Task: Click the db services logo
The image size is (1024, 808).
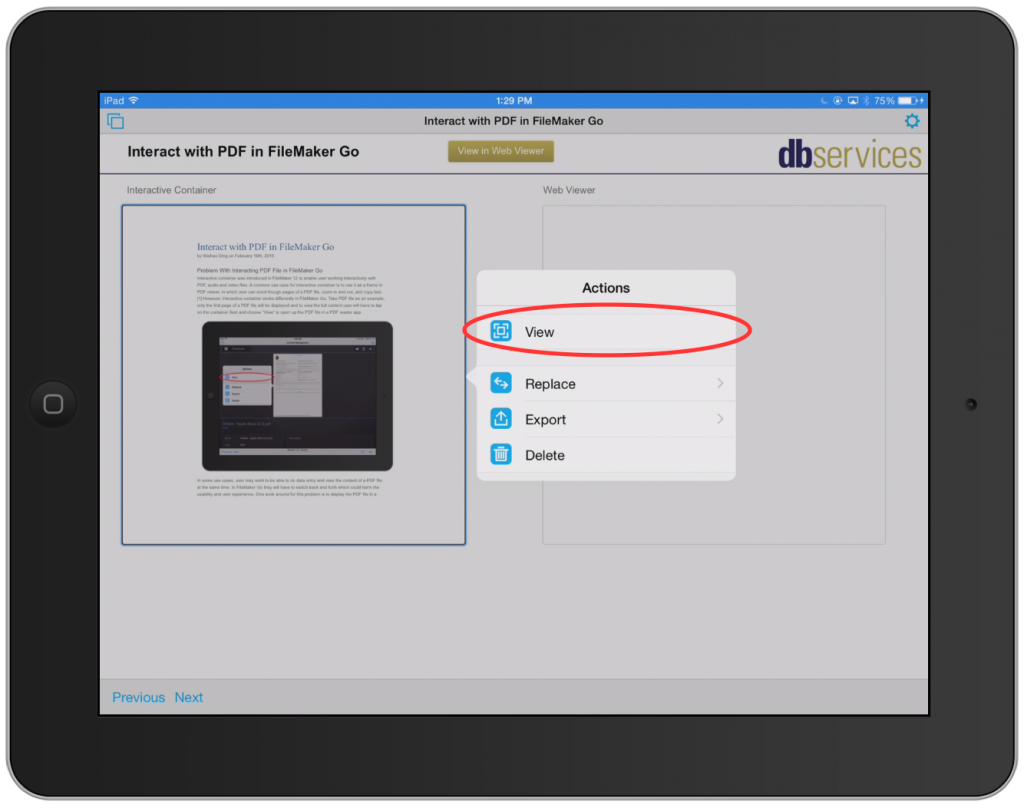Action: point(849,153)
